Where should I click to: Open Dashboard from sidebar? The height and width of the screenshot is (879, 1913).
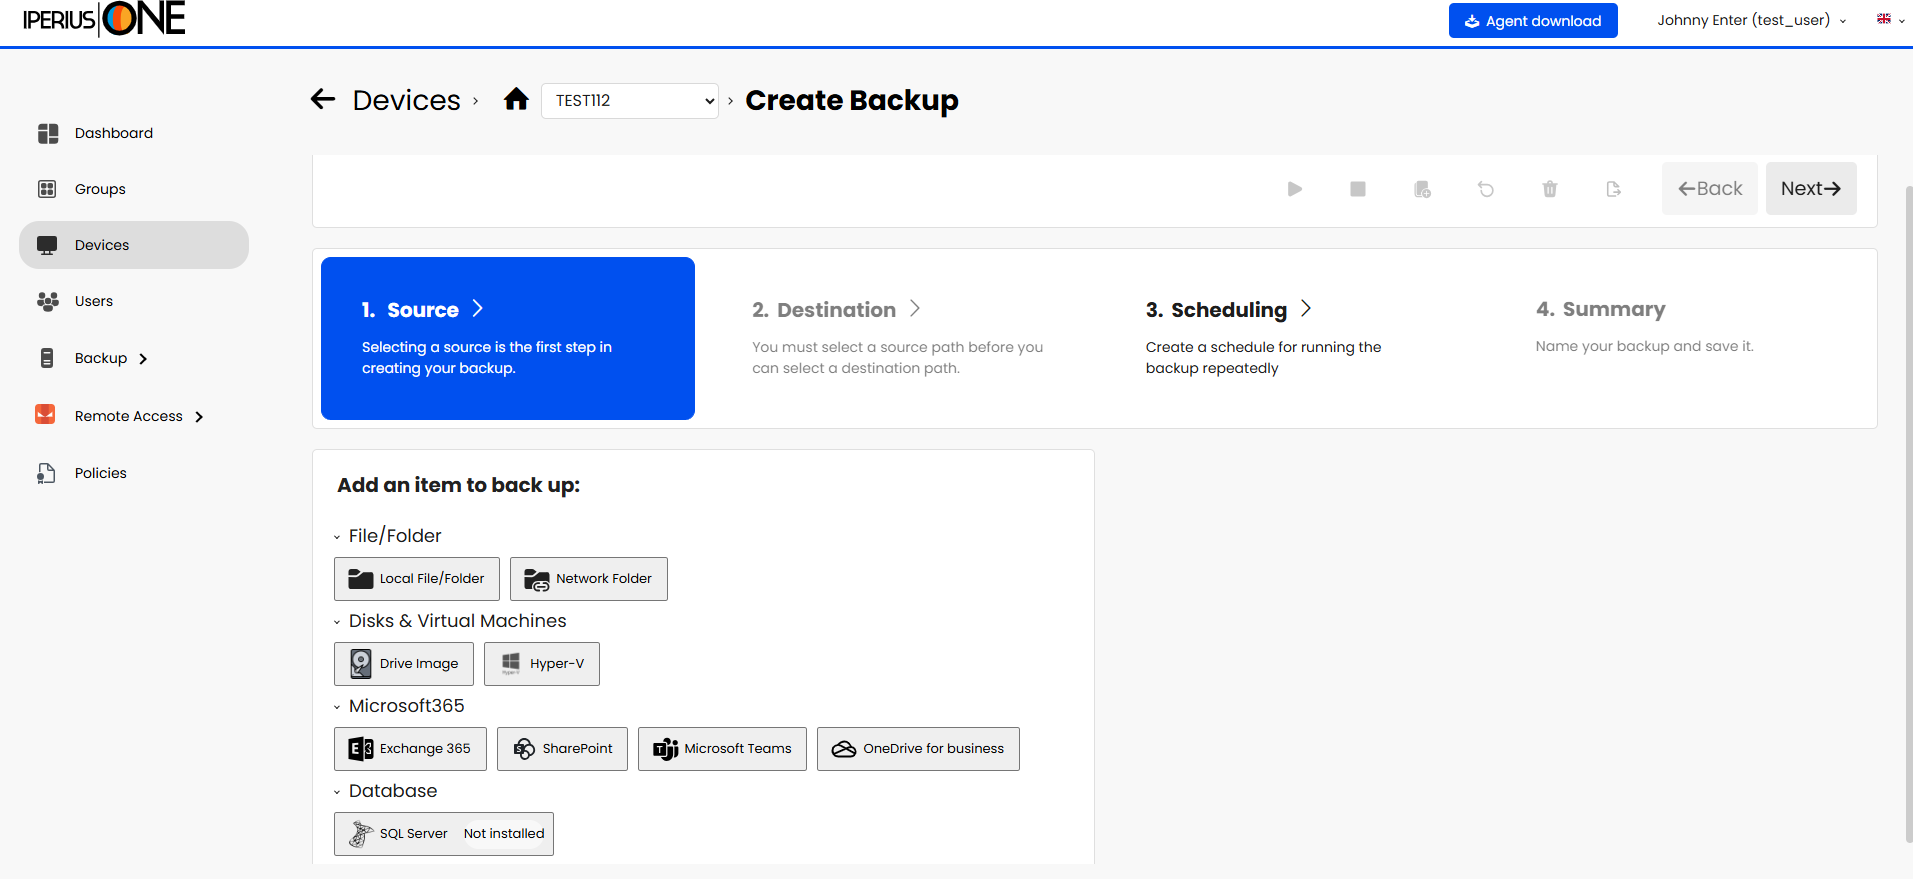click(113, 133)
